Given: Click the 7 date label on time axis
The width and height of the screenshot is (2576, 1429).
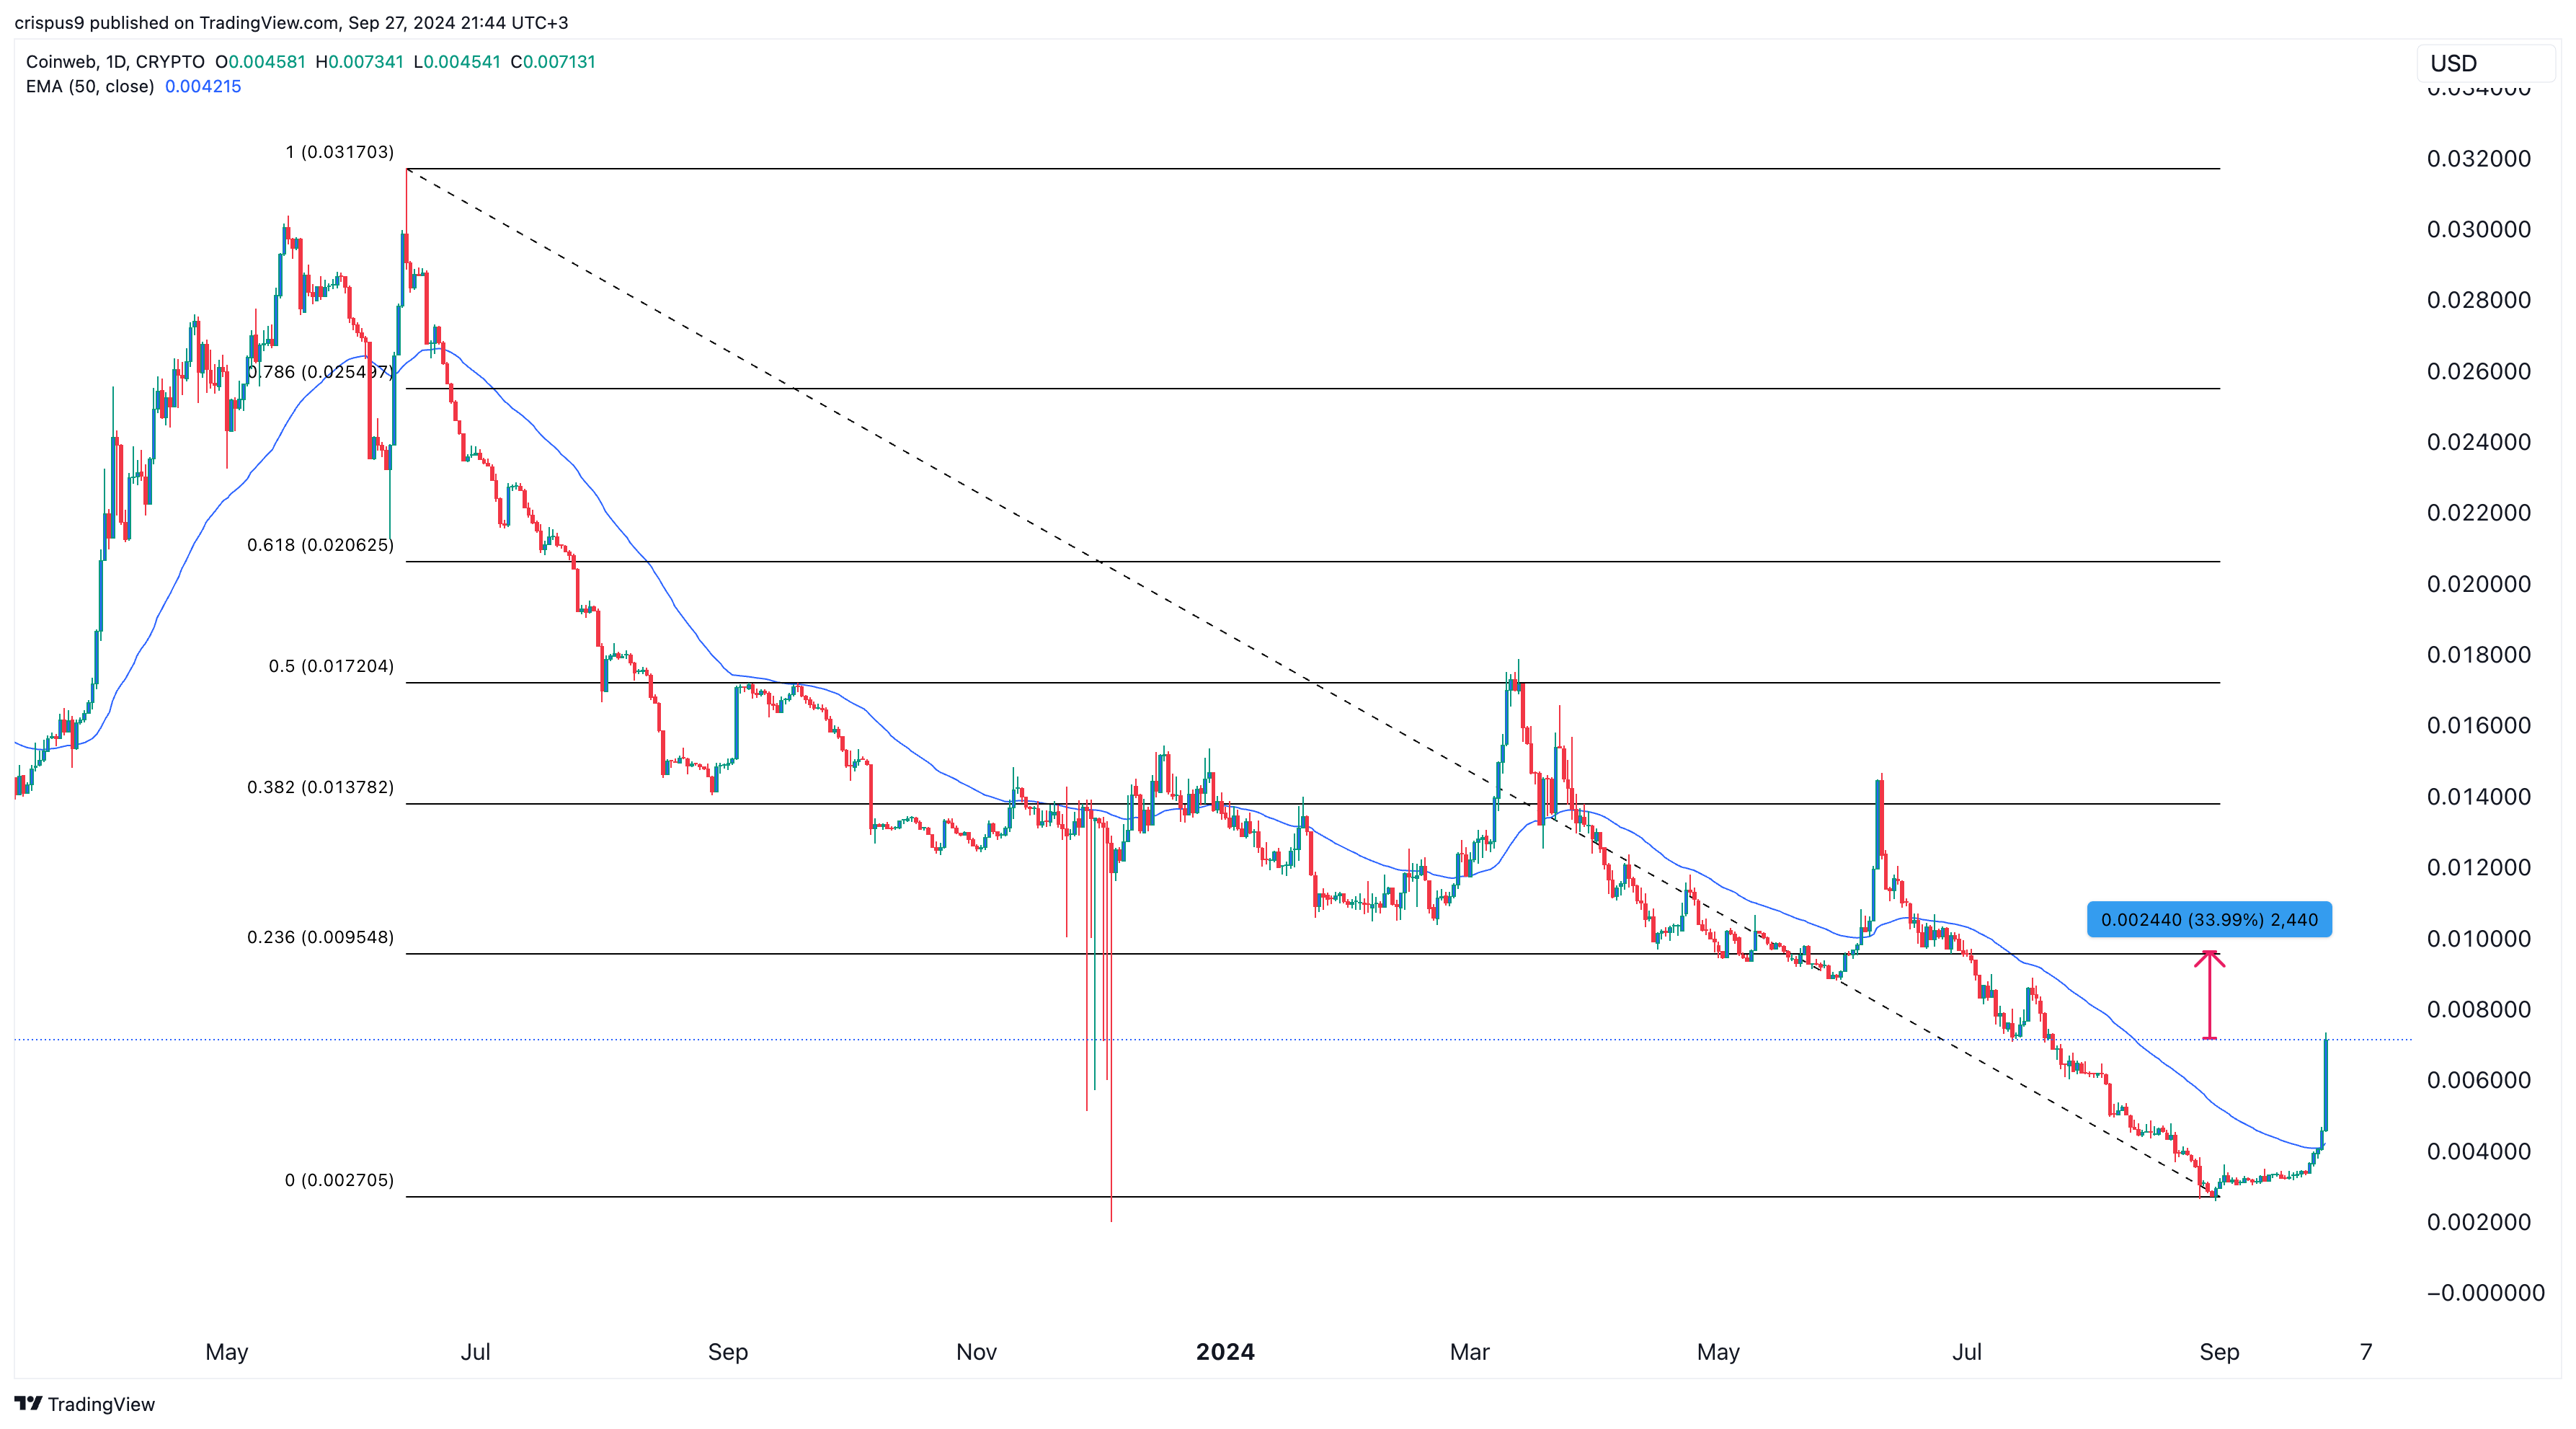Looking at the screenshot, I should point(2365,1352).
